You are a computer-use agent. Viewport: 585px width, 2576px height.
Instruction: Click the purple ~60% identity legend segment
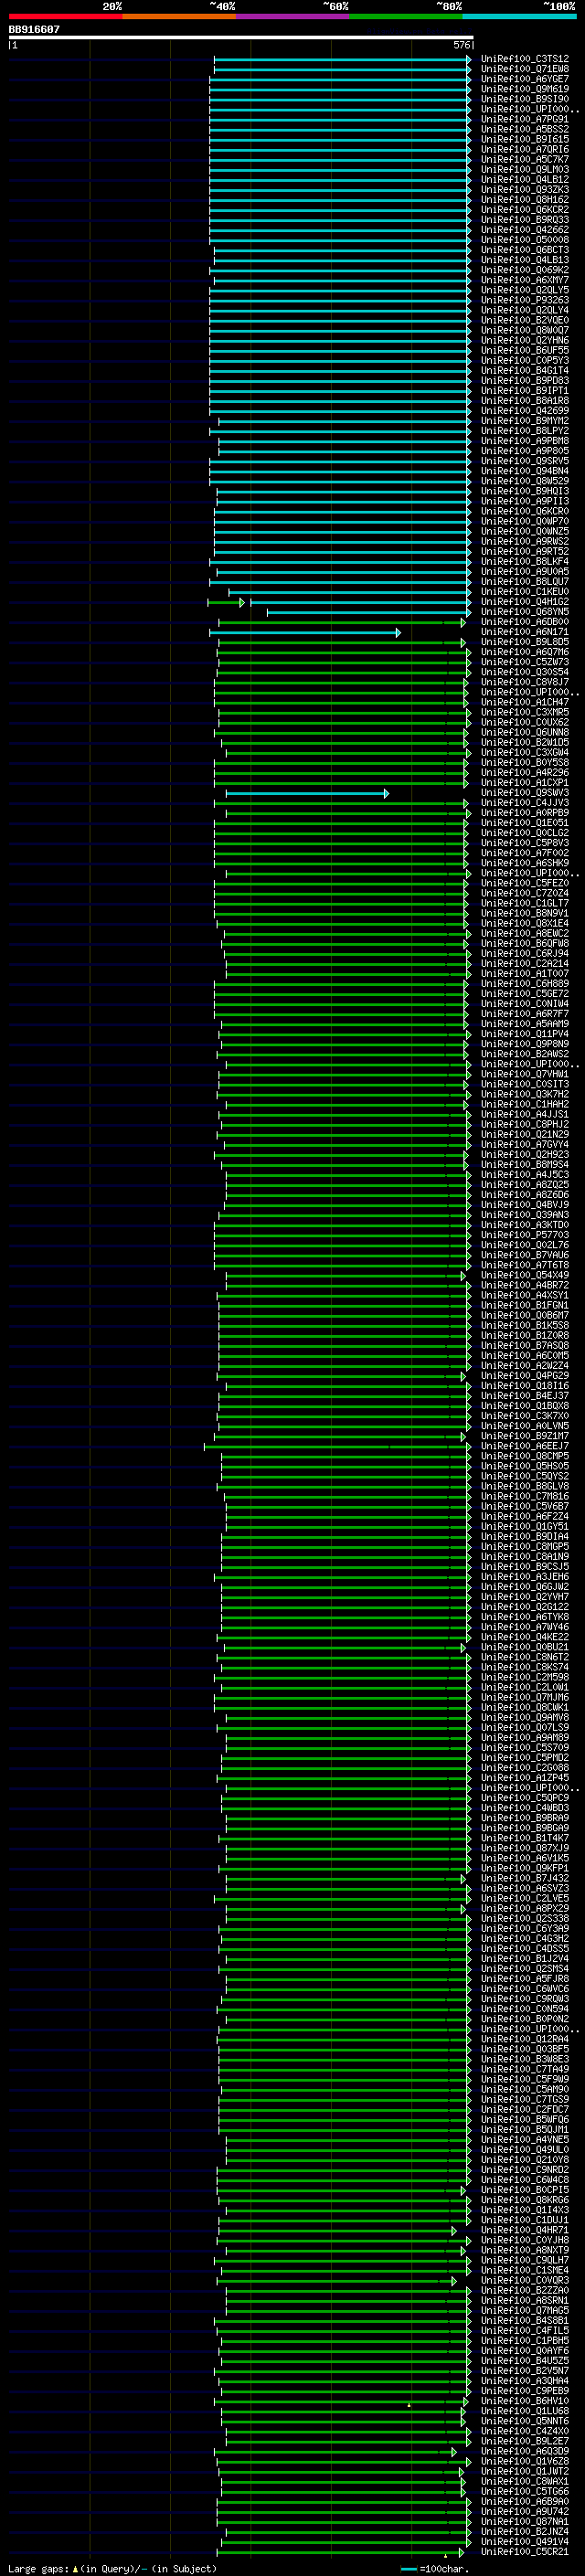click(x=292, y=16)
